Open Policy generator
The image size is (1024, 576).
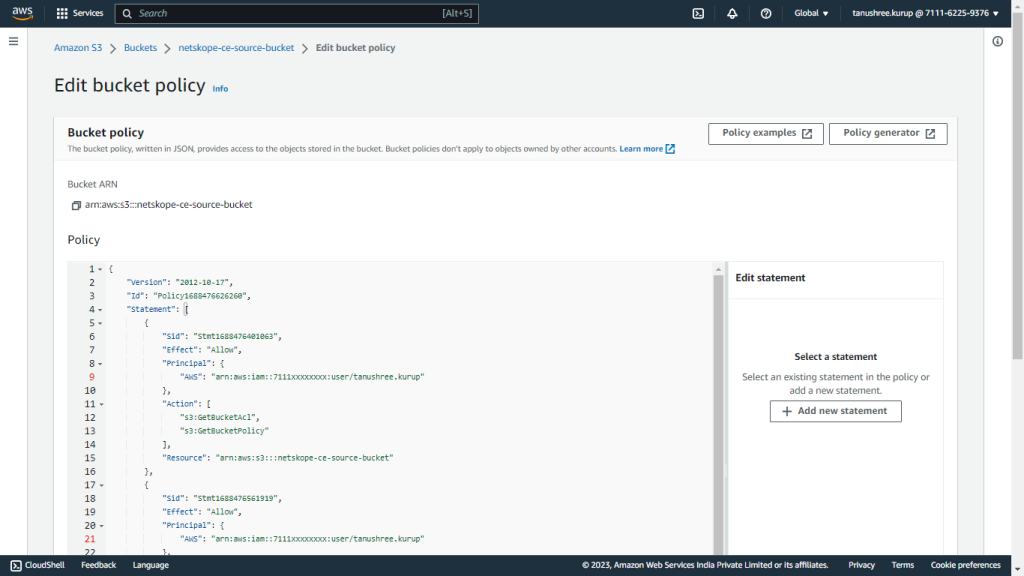tap(888, 133)
